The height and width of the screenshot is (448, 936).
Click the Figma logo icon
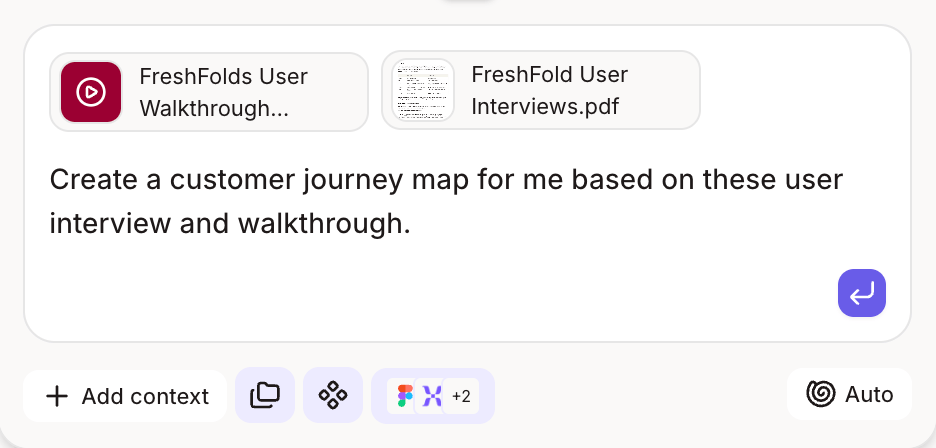[405, 395]
